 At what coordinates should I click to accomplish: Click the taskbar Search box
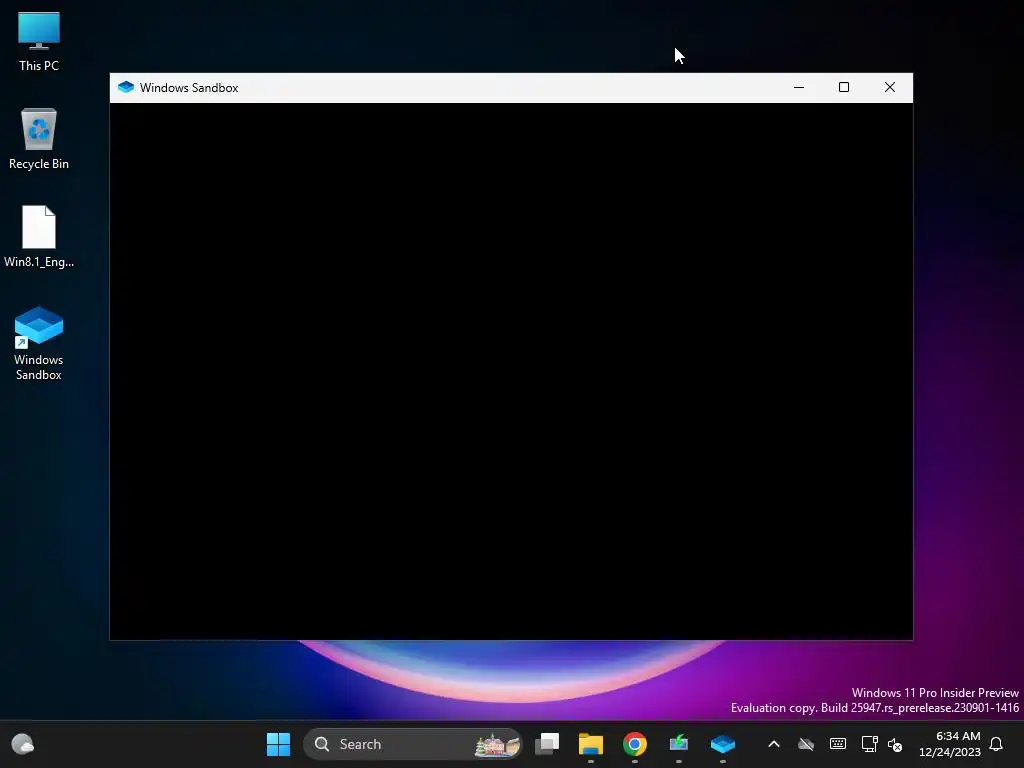coord(413,744)
